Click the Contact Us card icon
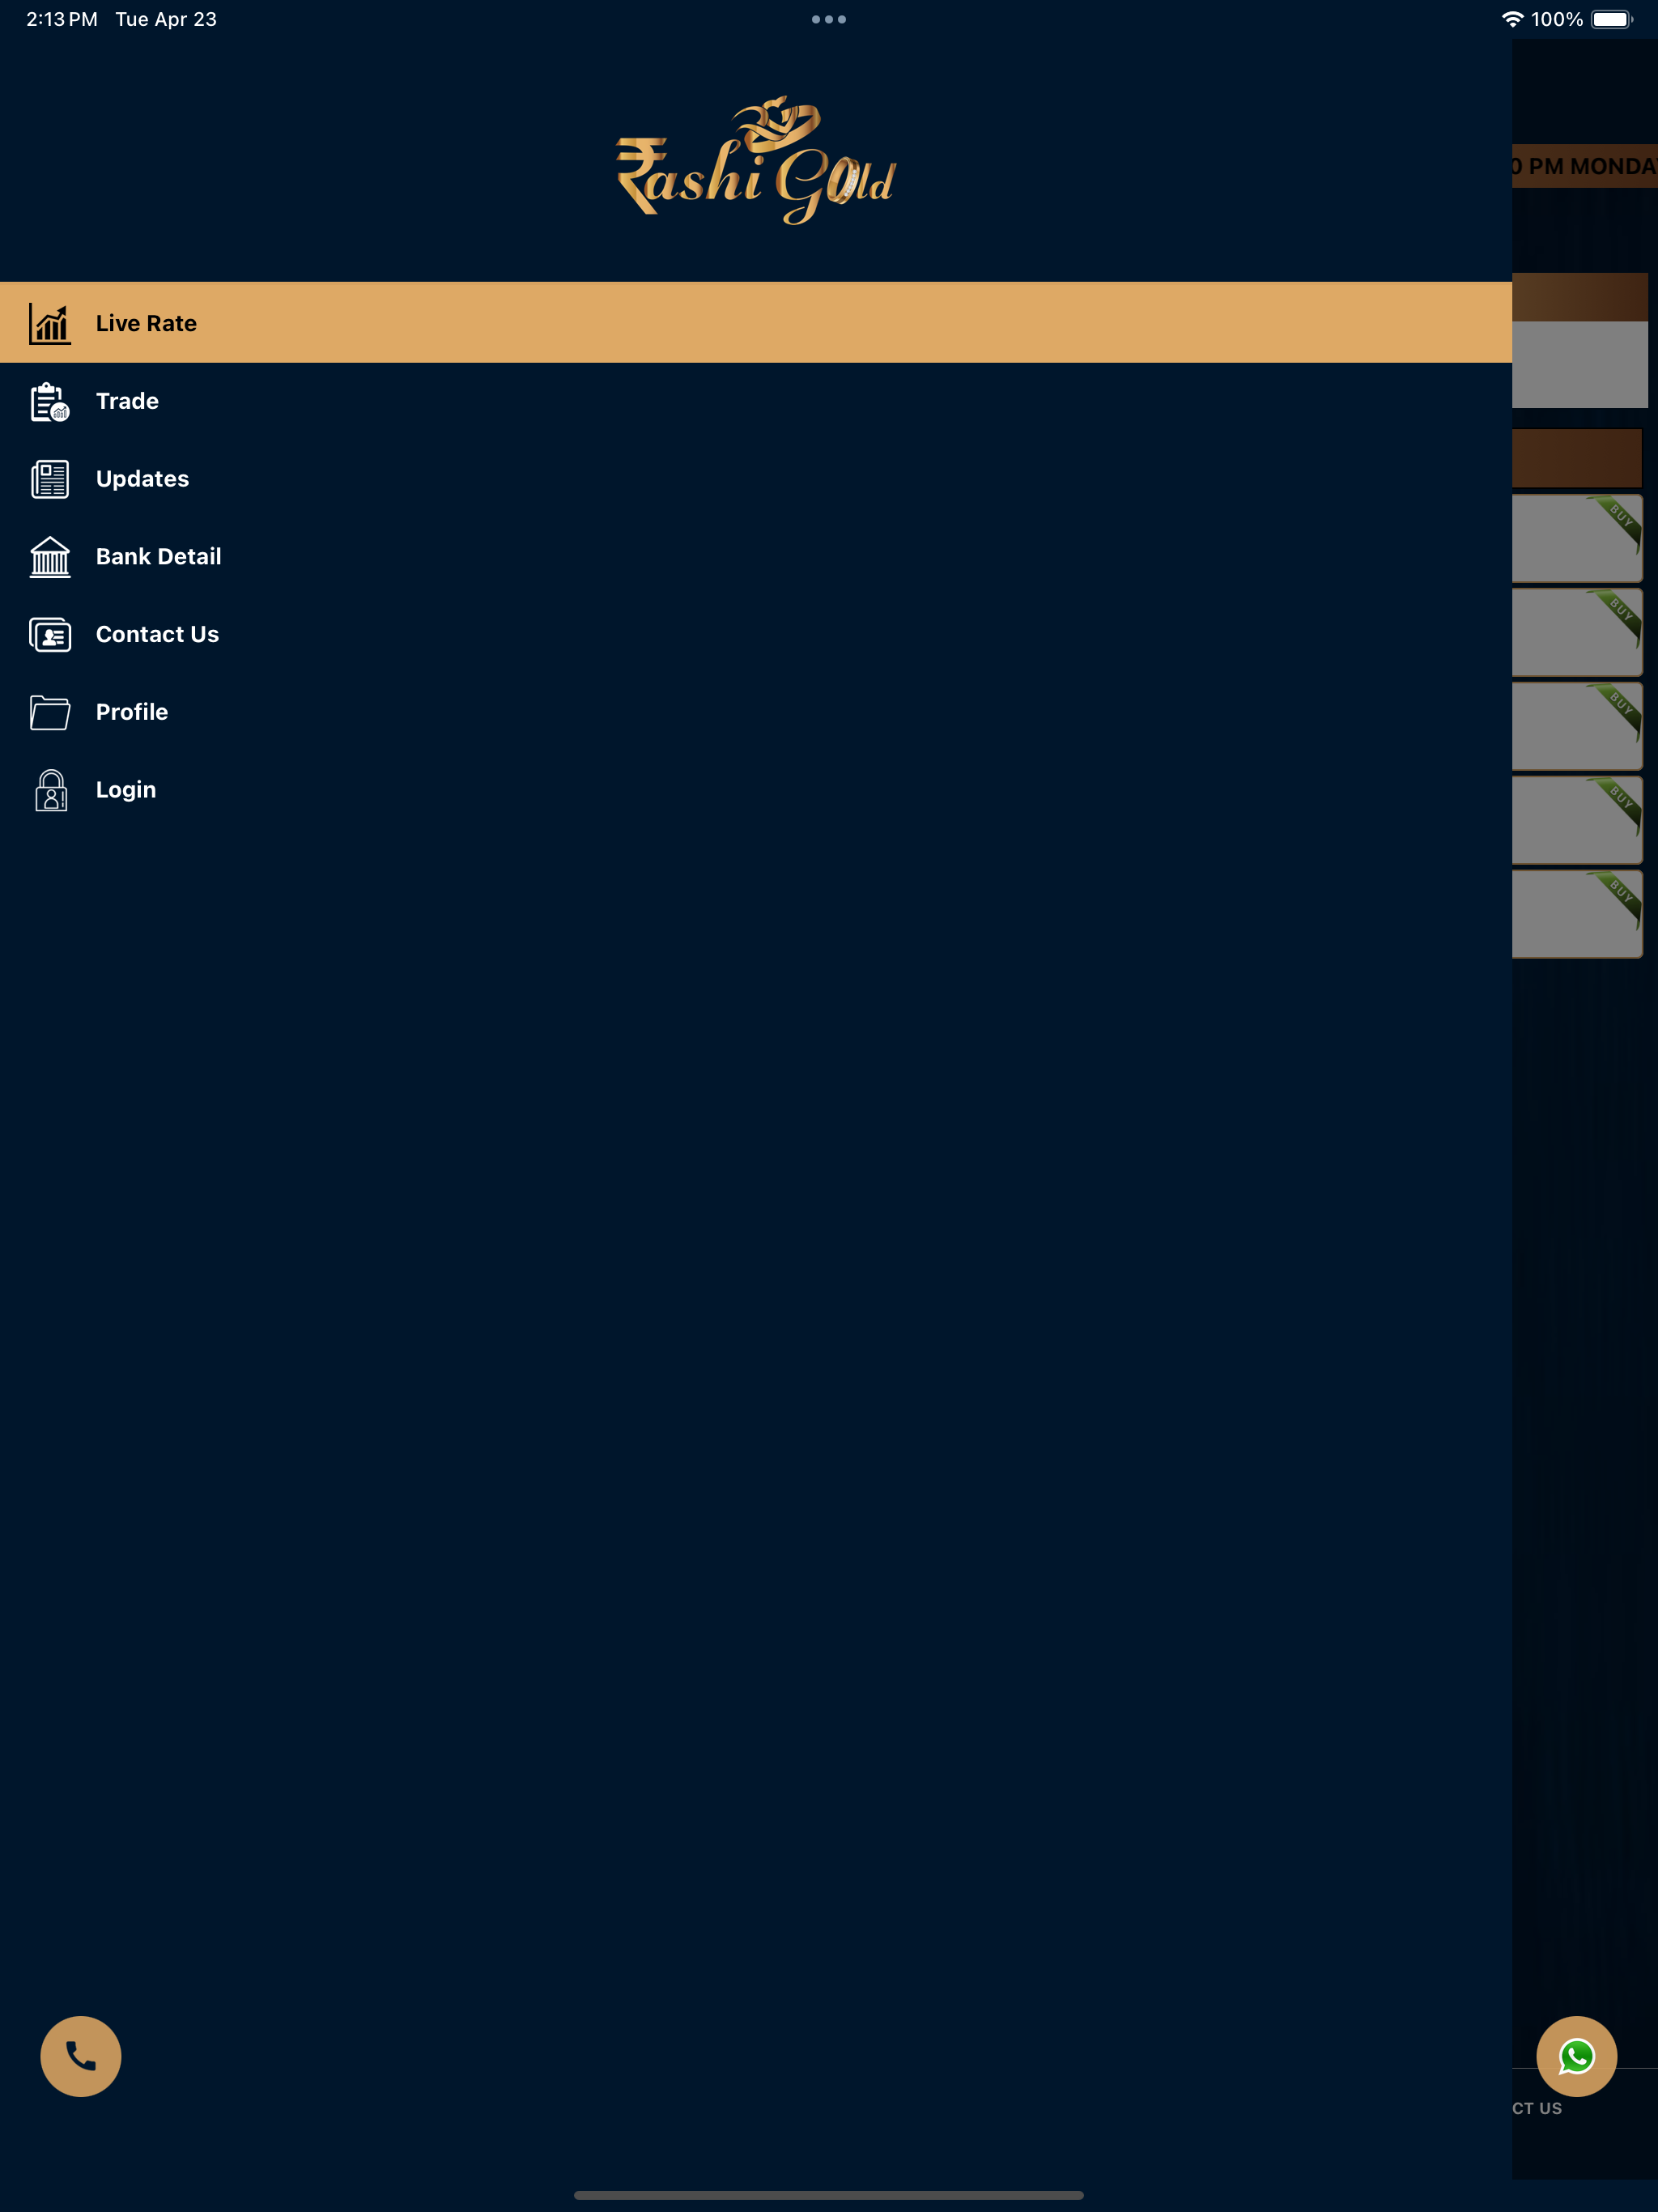The height and width of the screenshot is (2212, 1658). click(x=50, y=635)
